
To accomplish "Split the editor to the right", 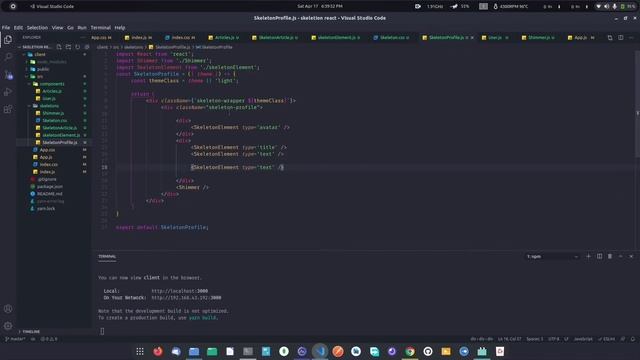I will coord(620,38).
